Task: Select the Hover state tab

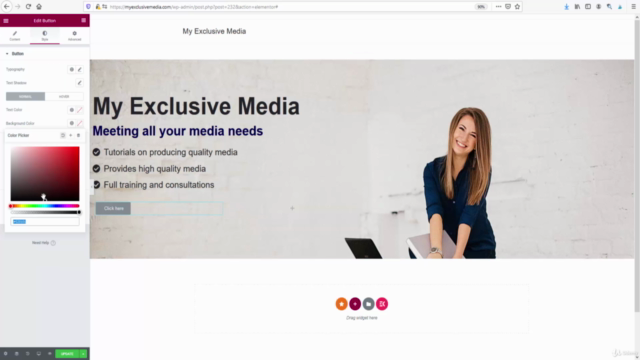Action: pyautogui.click(x=64, y=96)
